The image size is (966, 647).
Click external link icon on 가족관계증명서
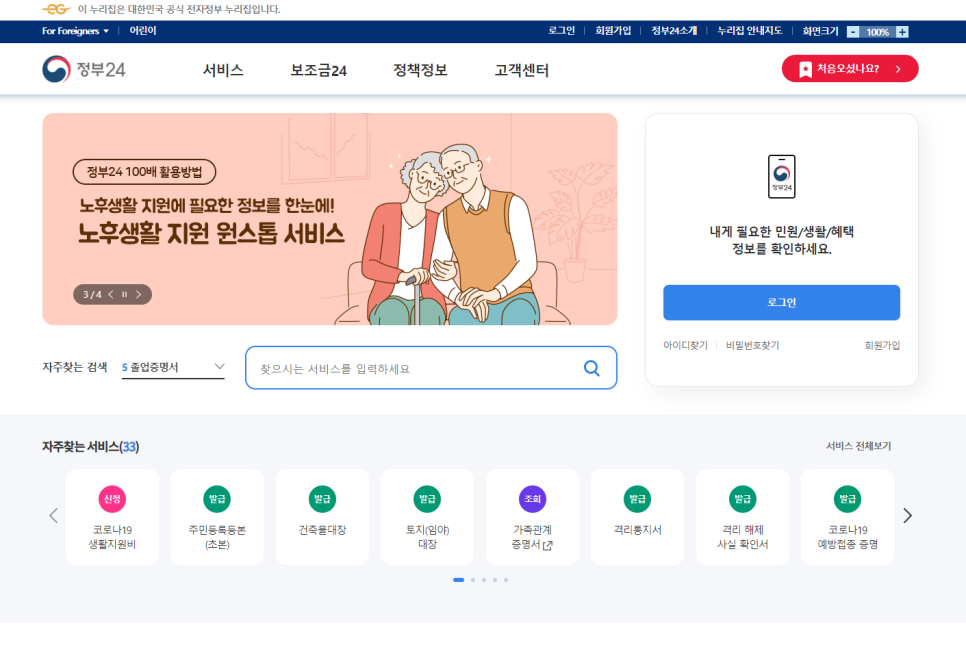click(x=548, y=545)
